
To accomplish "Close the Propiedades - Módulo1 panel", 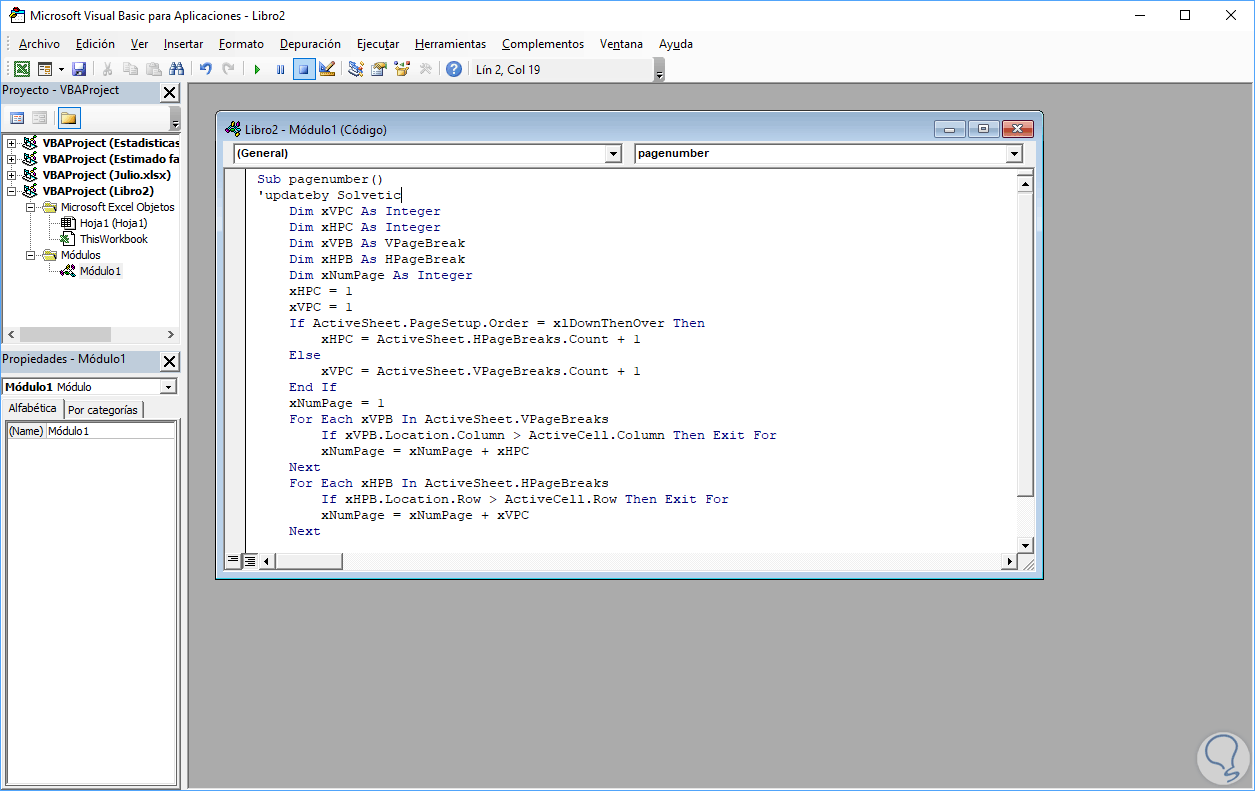I will 170,361.
